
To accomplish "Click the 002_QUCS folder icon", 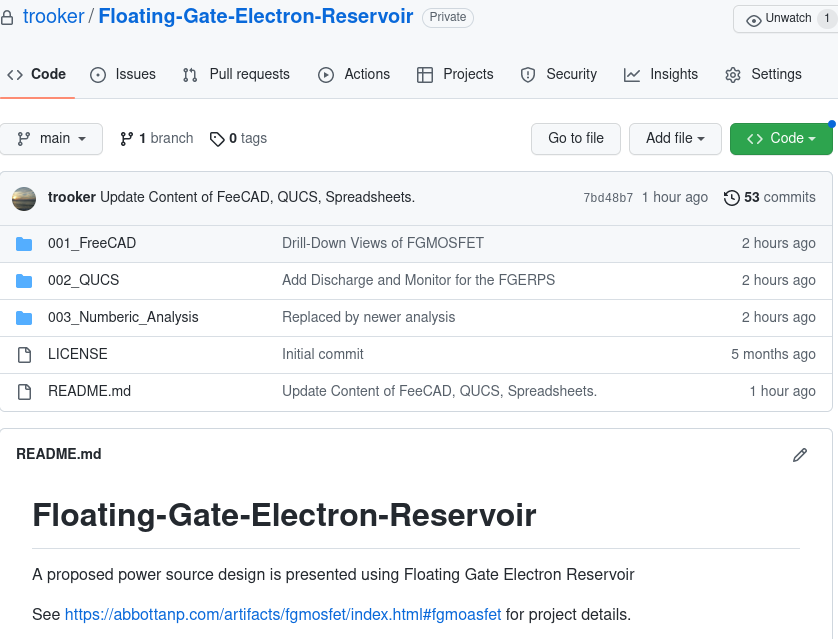I will point(25,281).
